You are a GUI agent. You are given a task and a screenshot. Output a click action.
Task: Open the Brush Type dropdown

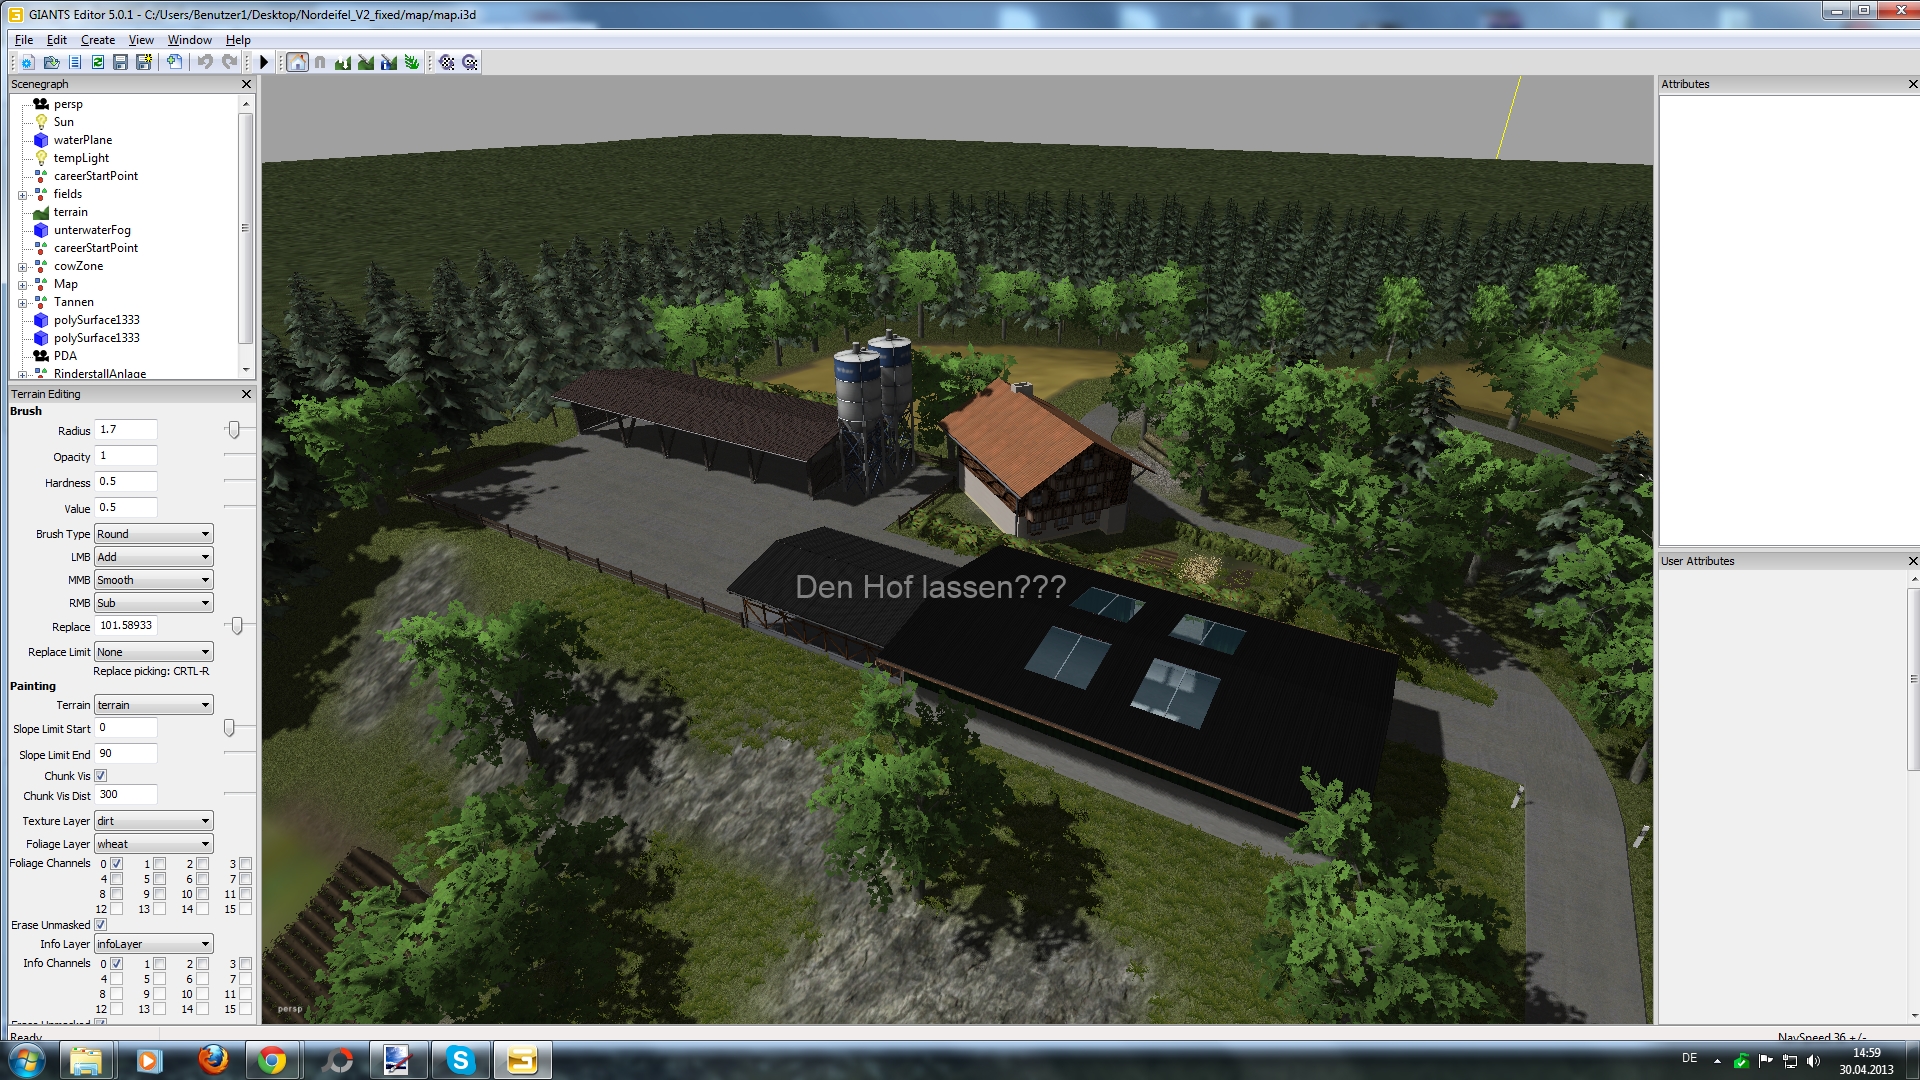[153, 534]
